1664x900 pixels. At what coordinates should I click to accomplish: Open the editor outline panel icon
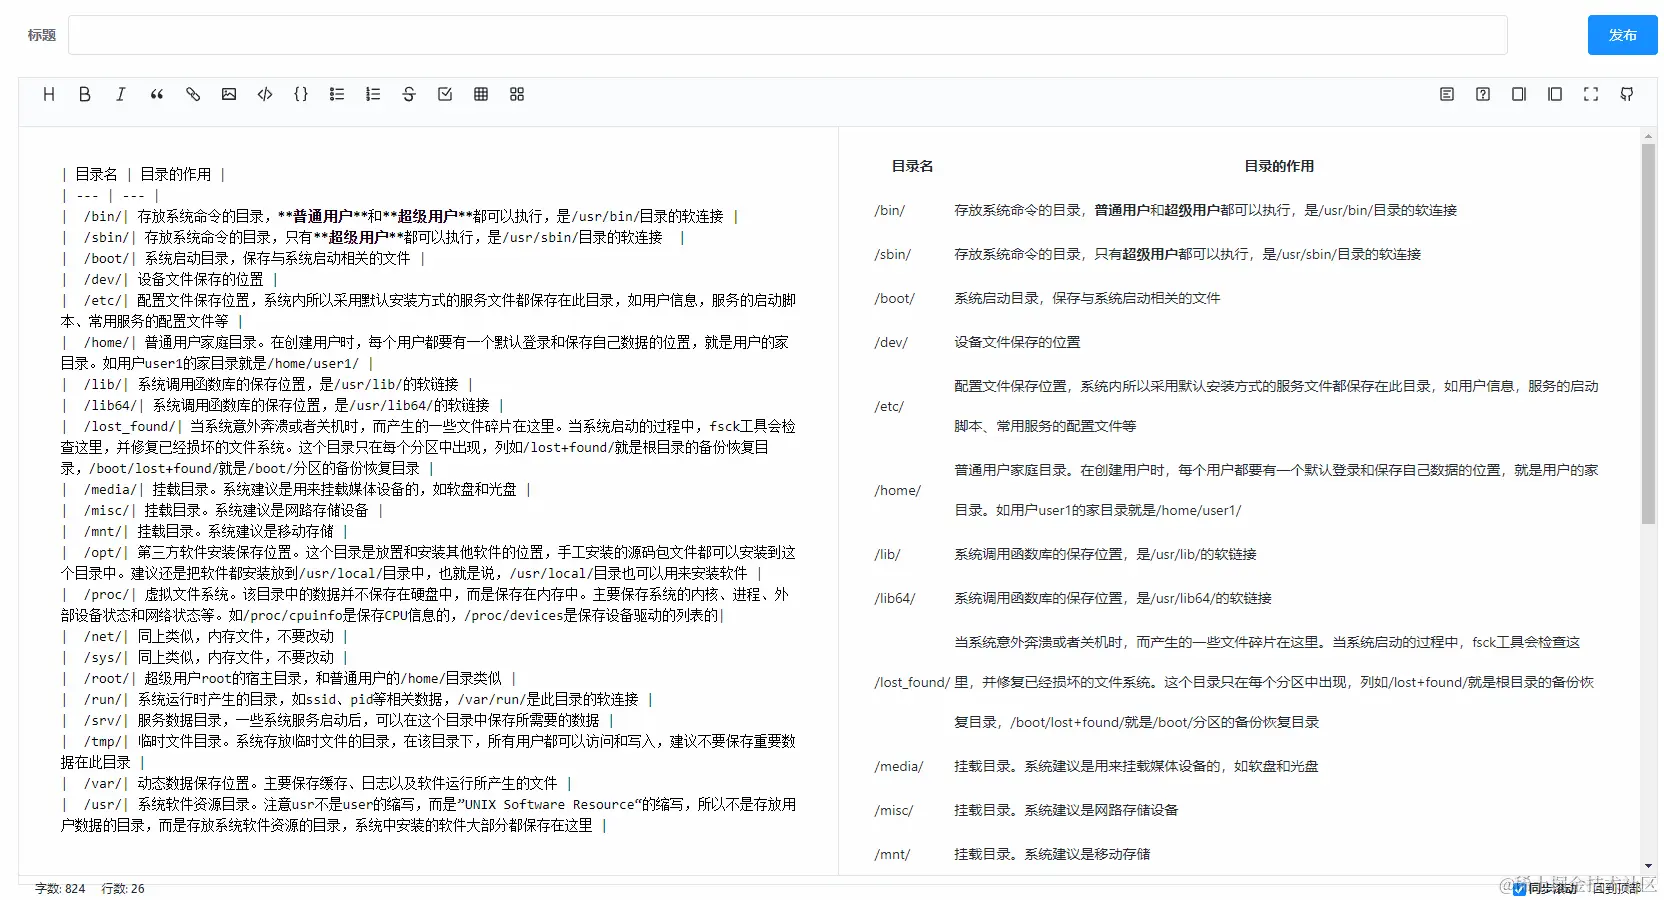[1446, 94]
